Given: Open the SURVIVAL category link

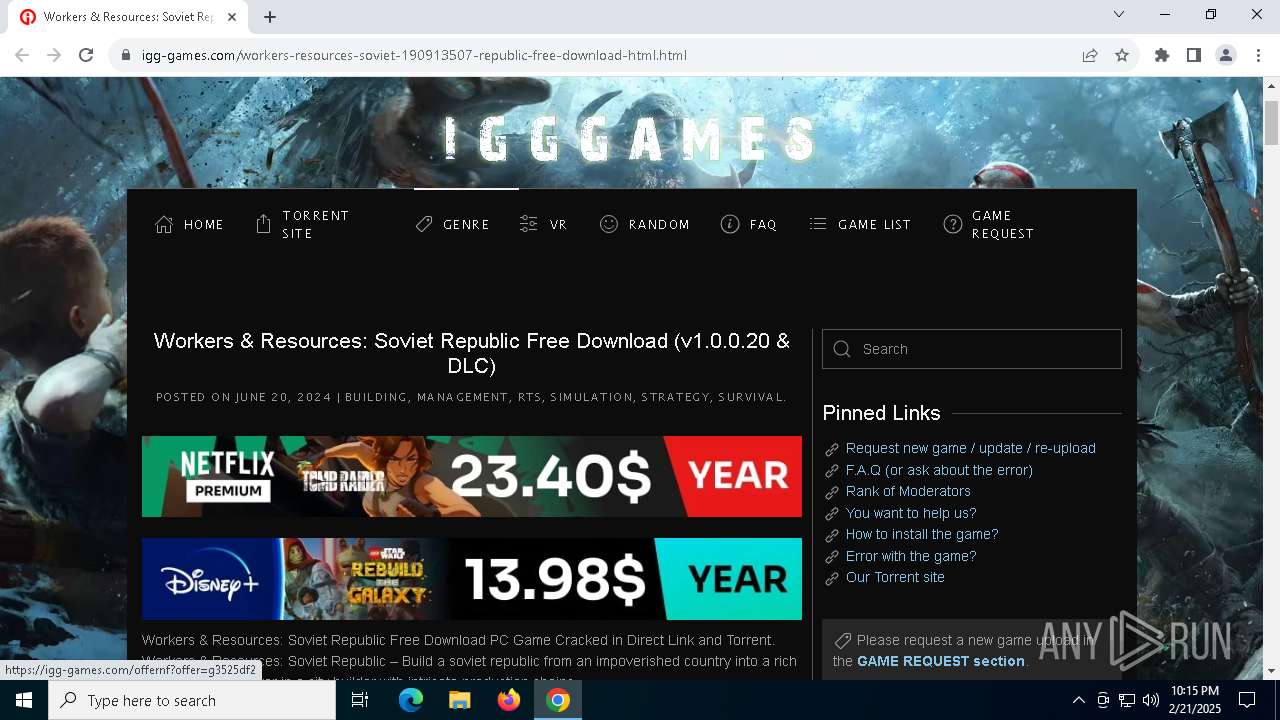Looking at the screenshot, I should pyautogui.click(x=751, y=397).
